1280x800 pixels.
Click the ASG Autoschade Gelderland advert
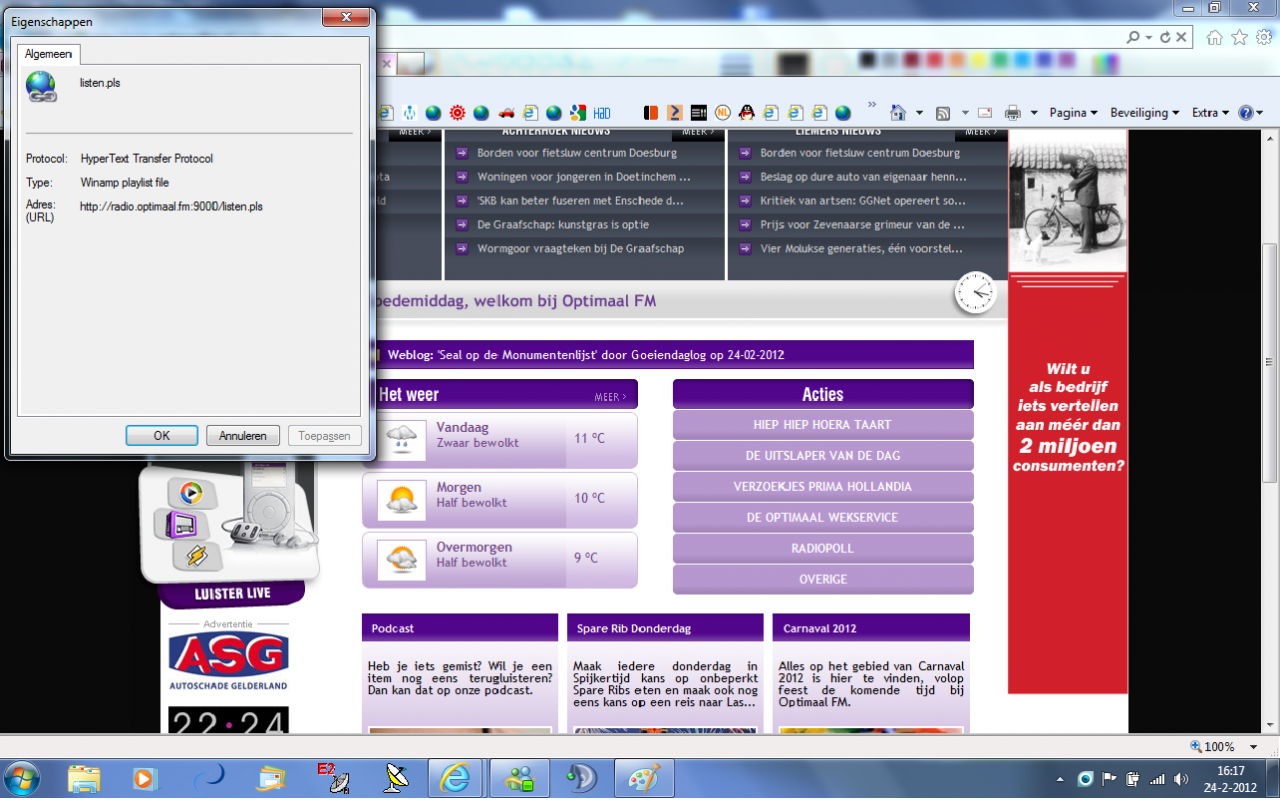click(x=228, y=662)
